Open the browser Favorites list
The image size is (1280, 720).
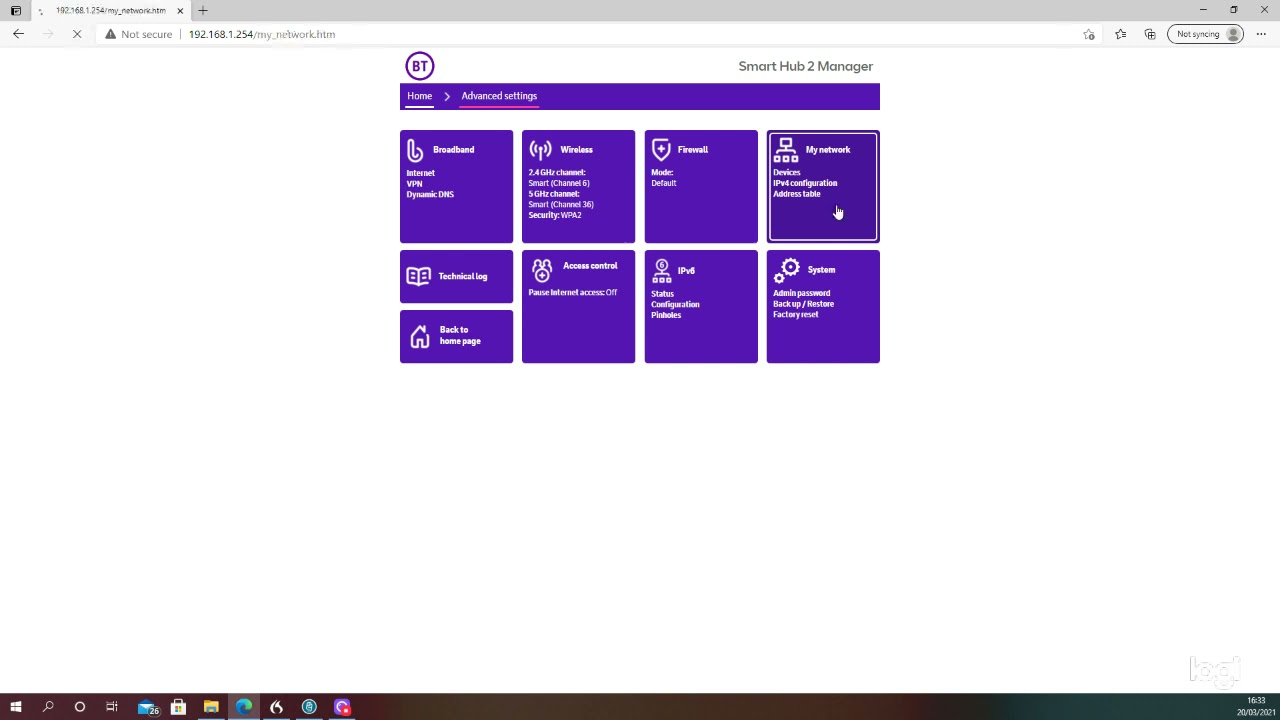point(1120,34)
